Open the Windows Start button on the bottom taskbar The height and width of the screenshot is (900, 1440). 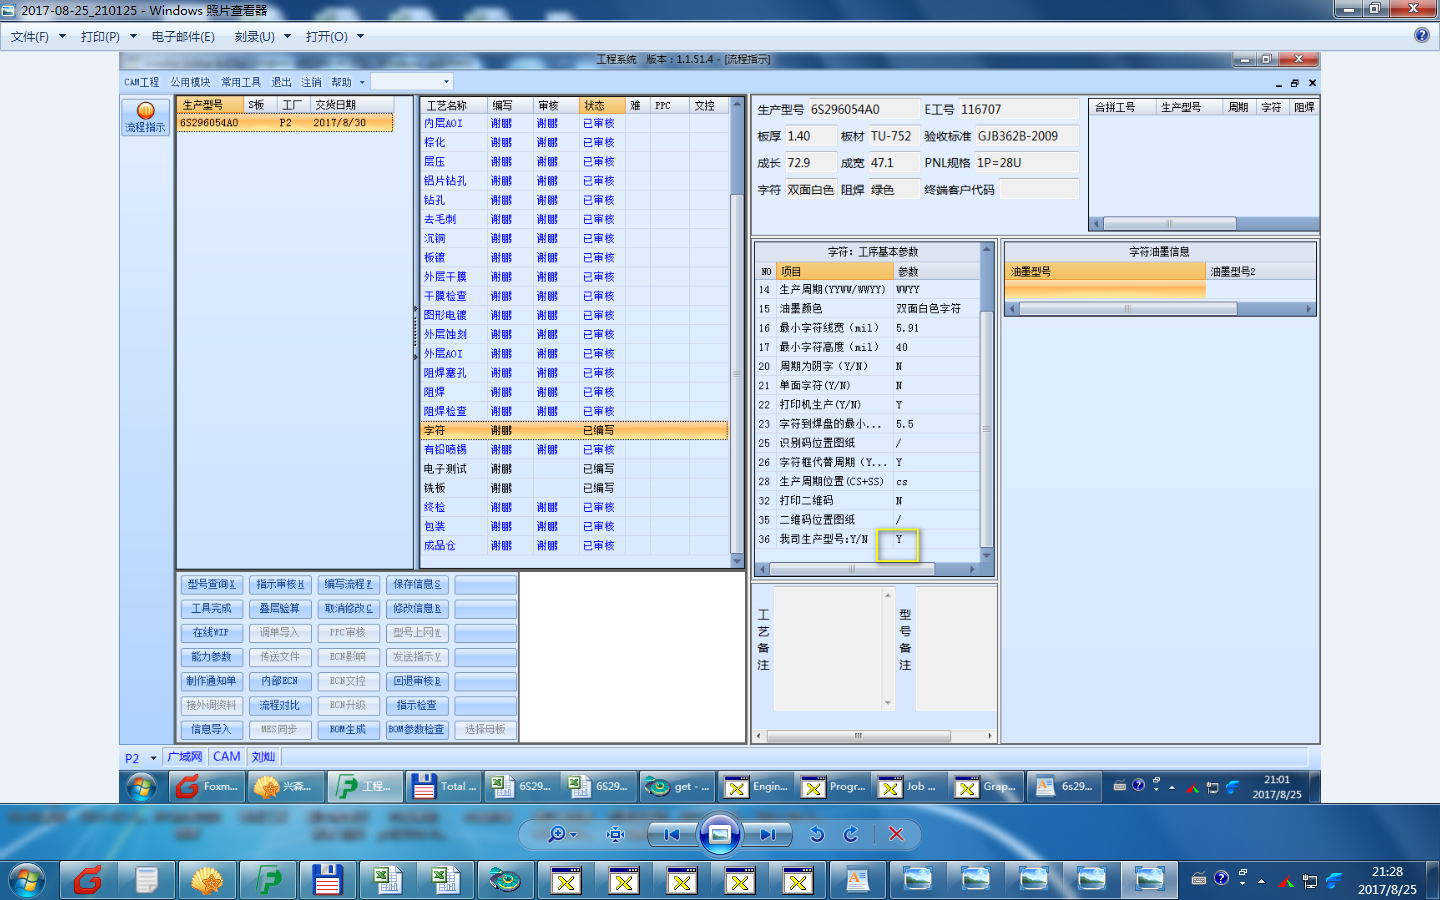(x=27, y=881)
